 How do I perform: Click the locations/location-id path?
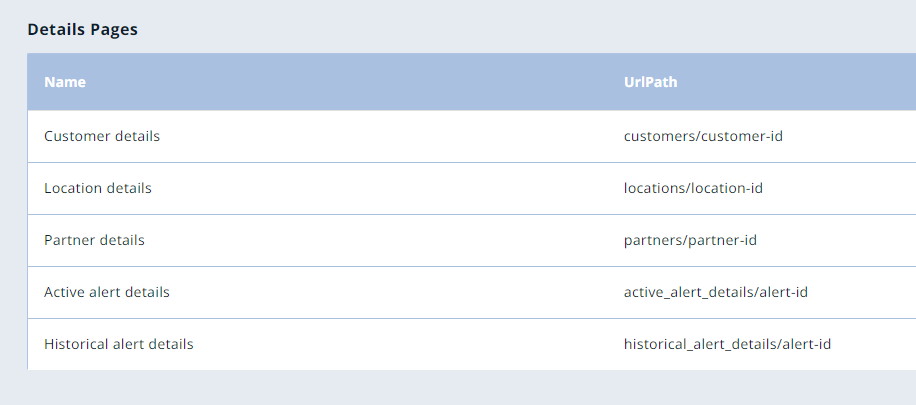click(693, 188)
